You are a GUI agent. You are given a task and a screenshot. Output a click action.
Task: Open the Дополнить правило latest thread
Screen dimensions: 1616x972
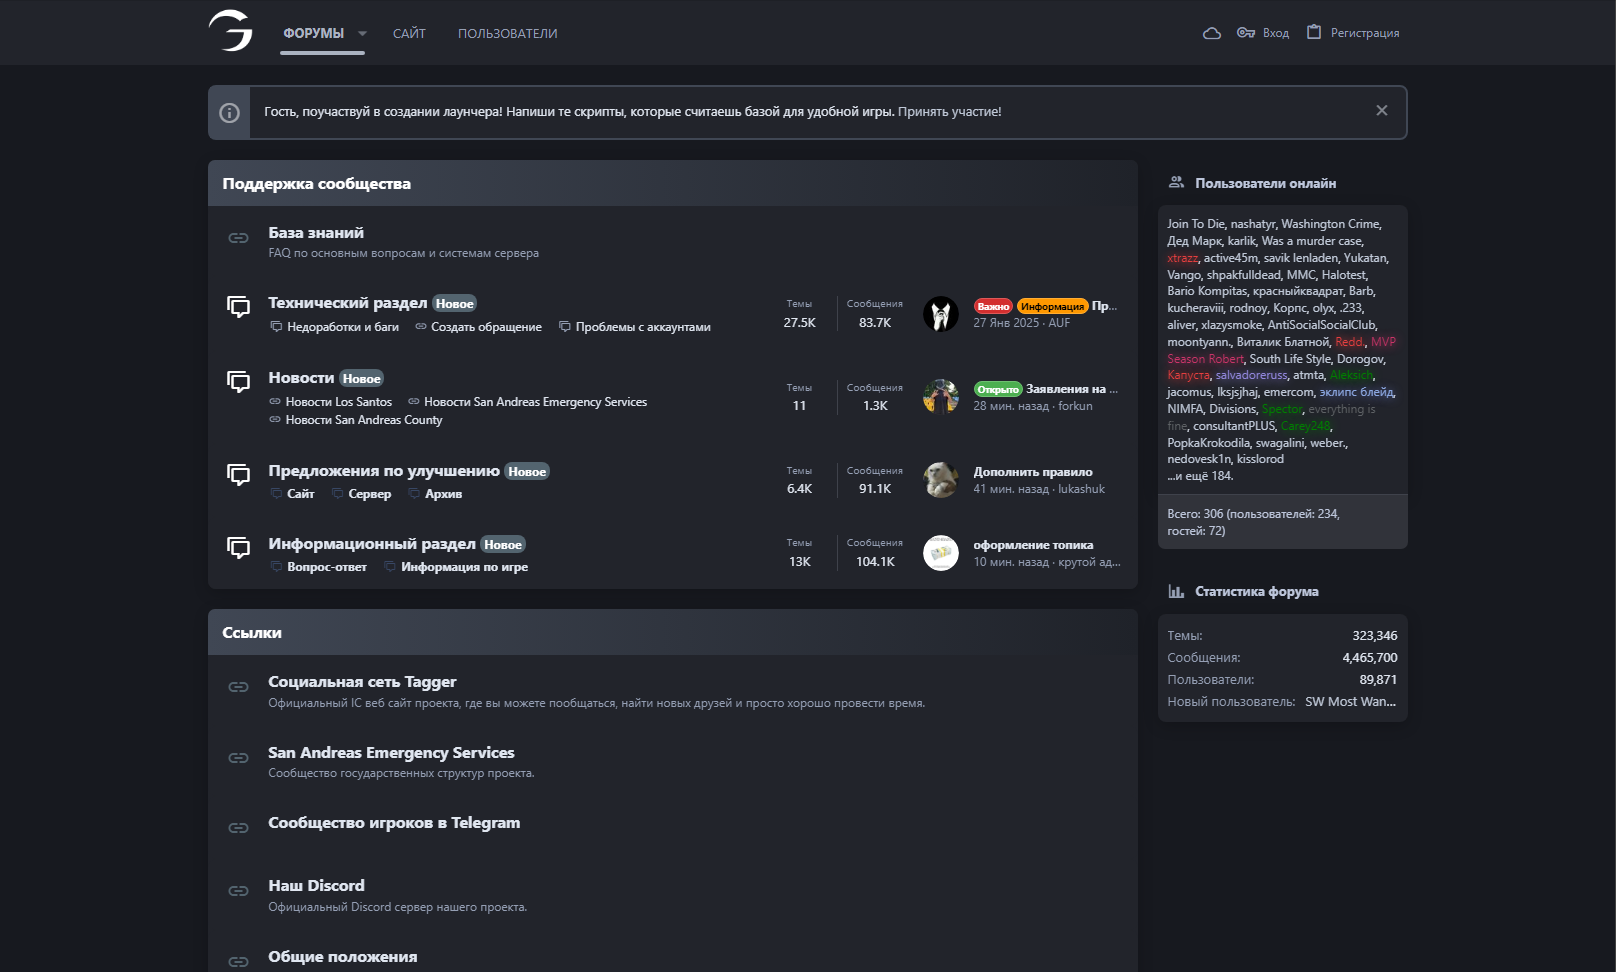click(1033, 472)
